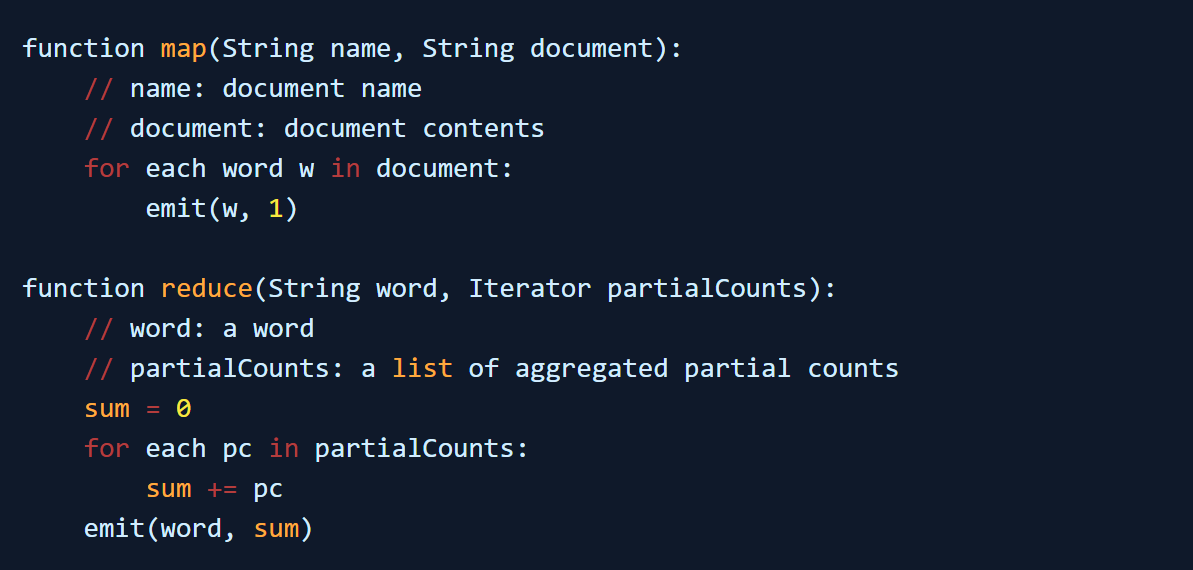Click the word "aggregated" in the comment
This screenshot has height=570, width=1193.
[x=590, y=368]
